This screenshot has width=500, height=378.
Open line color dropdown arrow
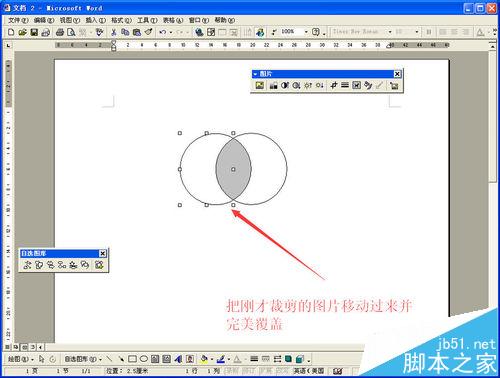click(x=229, y=359)
